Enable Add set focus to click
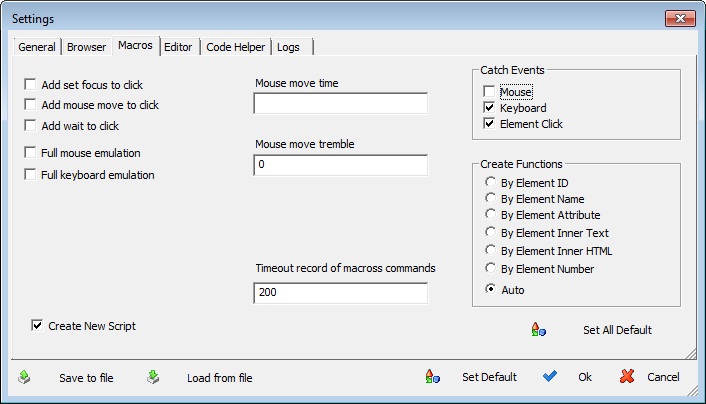This screenshot has width=706, height=404. tap(30, 84)
